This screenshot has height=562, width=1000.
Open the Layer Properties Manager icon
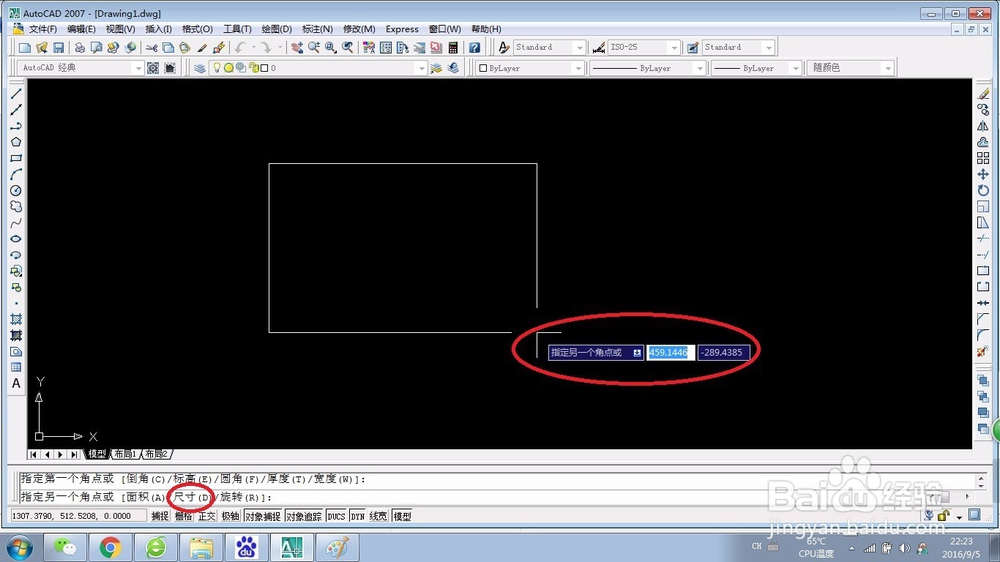pos(200,68)
